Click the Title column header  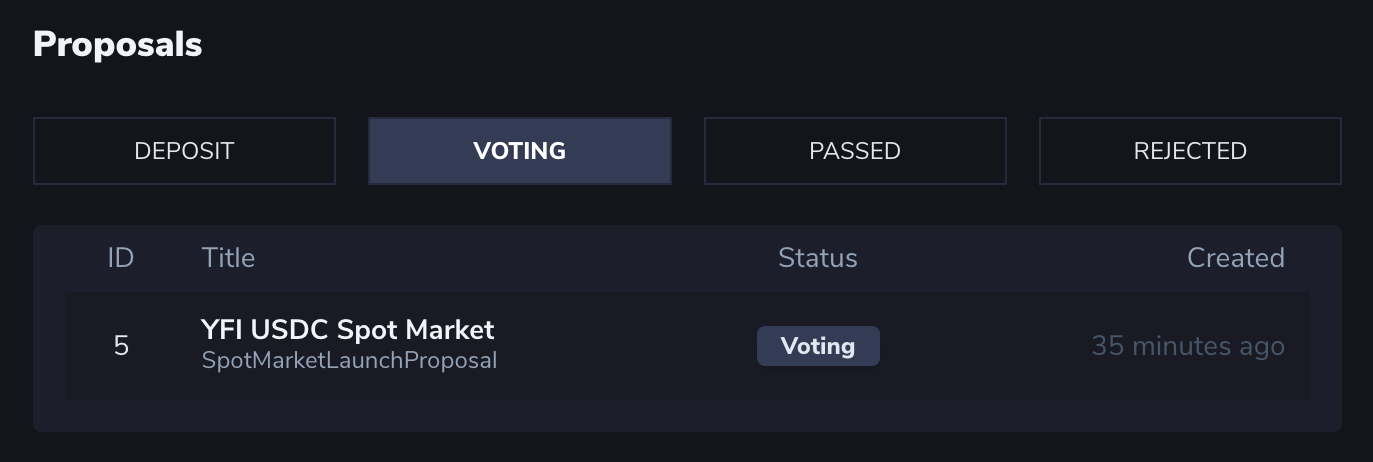(x=228, y=258)
